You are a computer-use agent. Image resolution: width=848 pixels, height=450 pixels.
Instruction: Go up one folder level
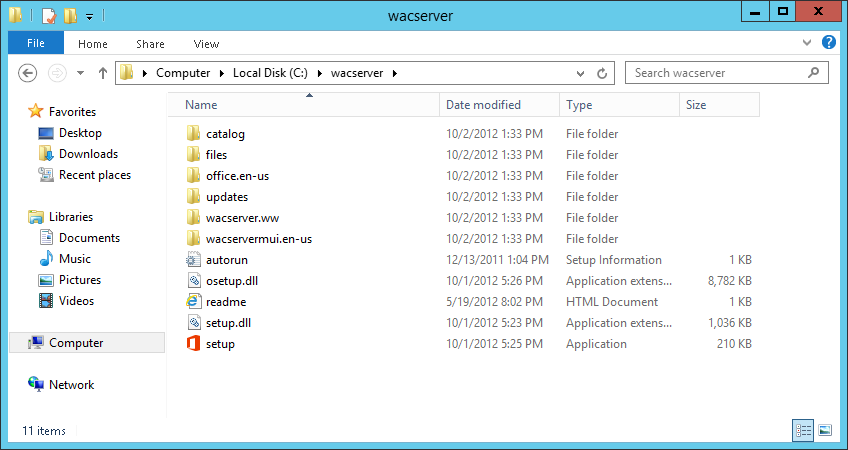103,73
